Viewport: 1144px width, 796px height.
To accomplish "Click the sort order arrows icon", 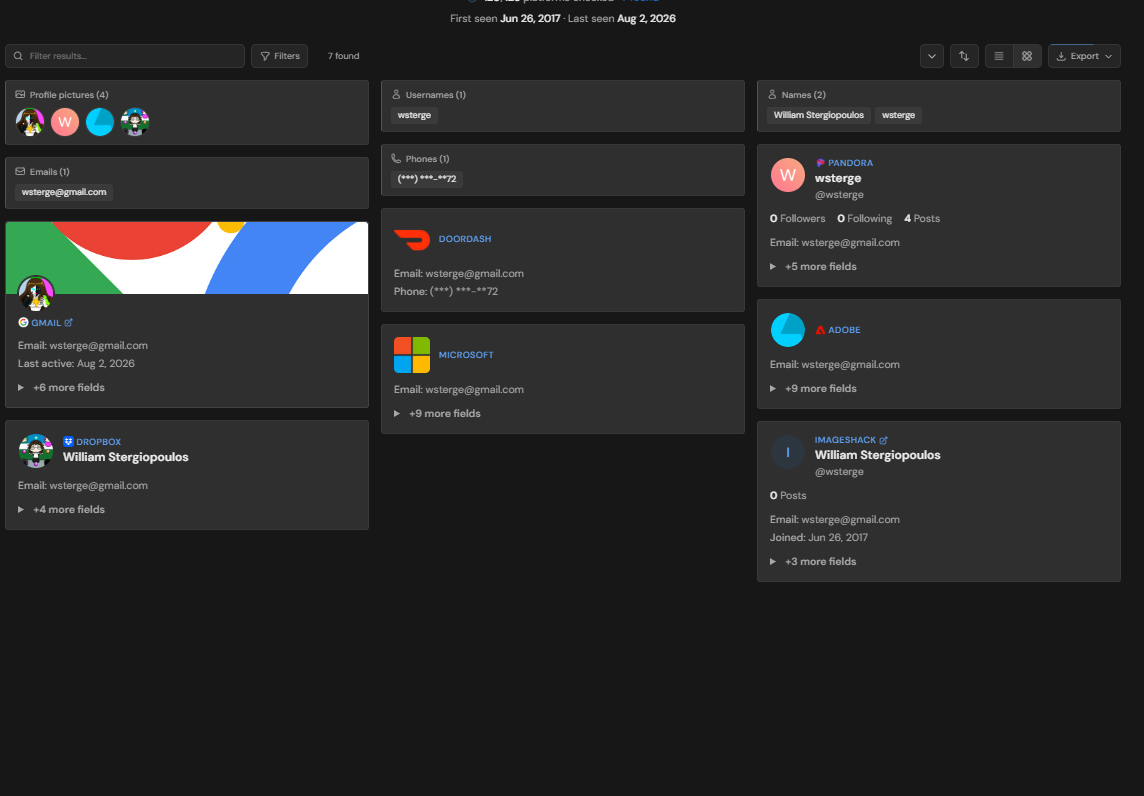I will tap(964, 56).
